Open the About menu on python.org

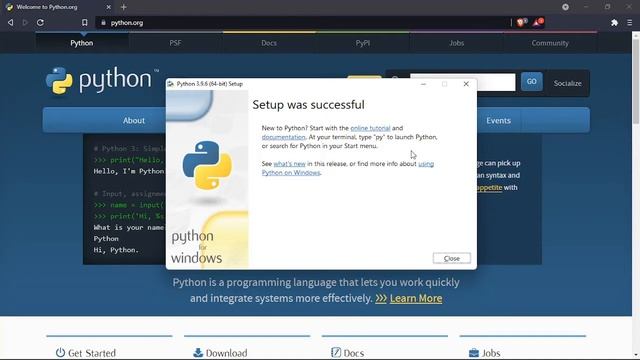click(134, 120)
